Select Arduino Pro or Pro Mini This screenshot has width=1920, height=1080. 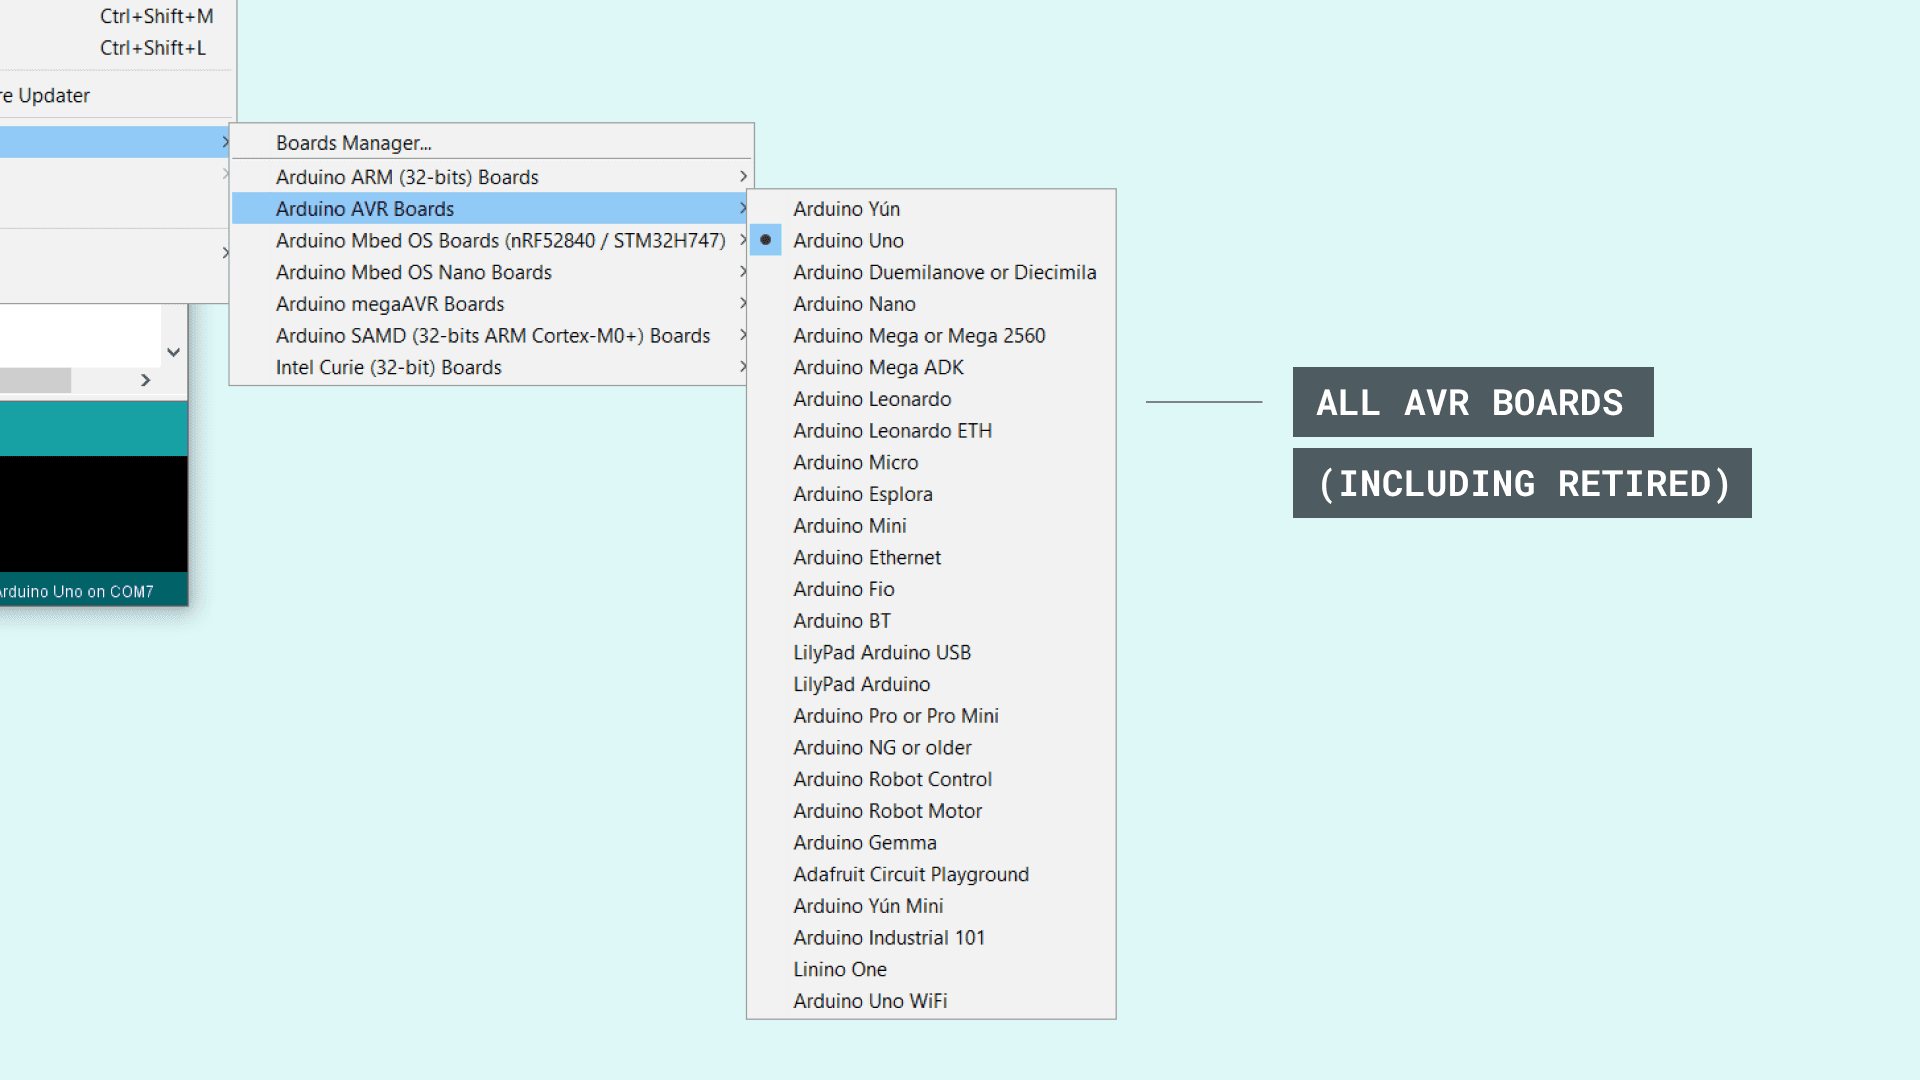pyautogui.click(x=895, y=716)
